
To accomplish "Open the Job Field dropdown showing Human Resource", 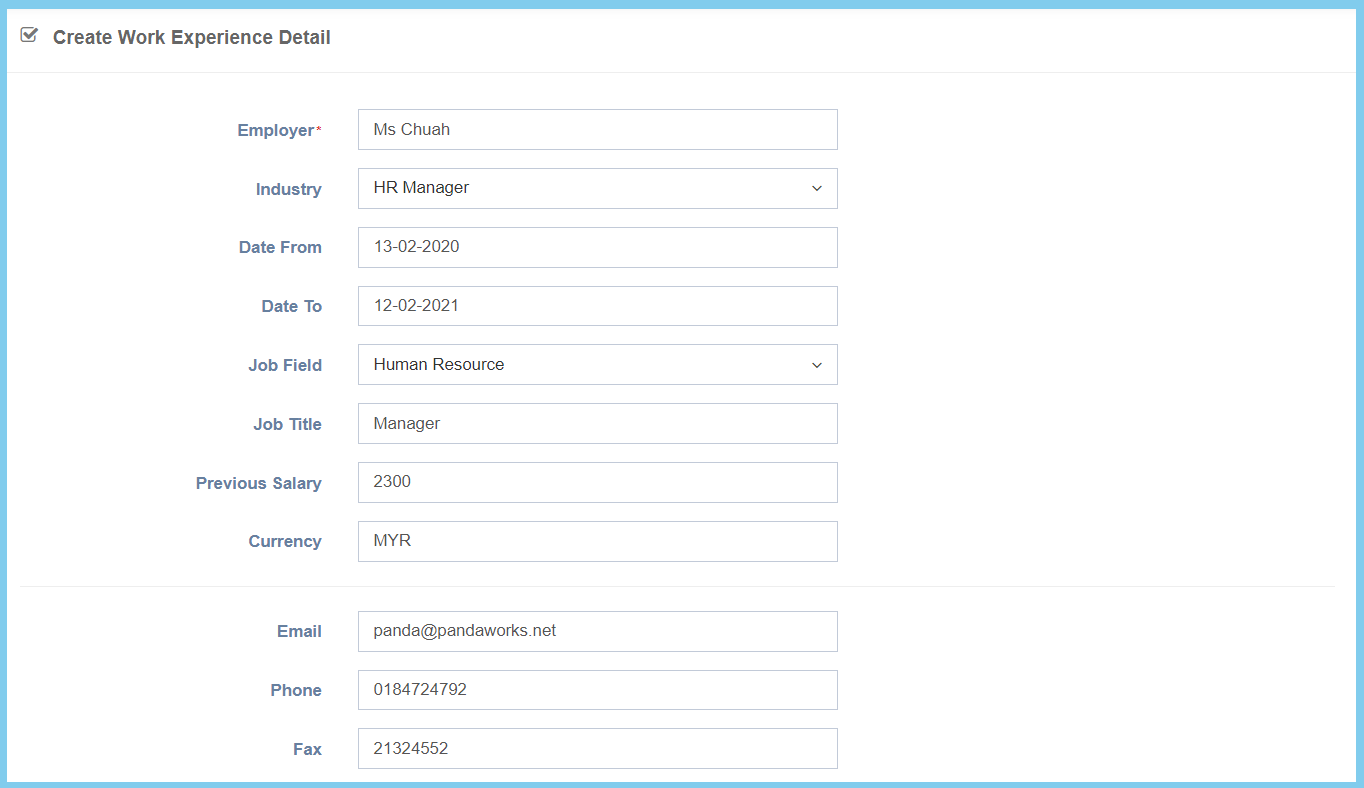I will pos(597,365).
